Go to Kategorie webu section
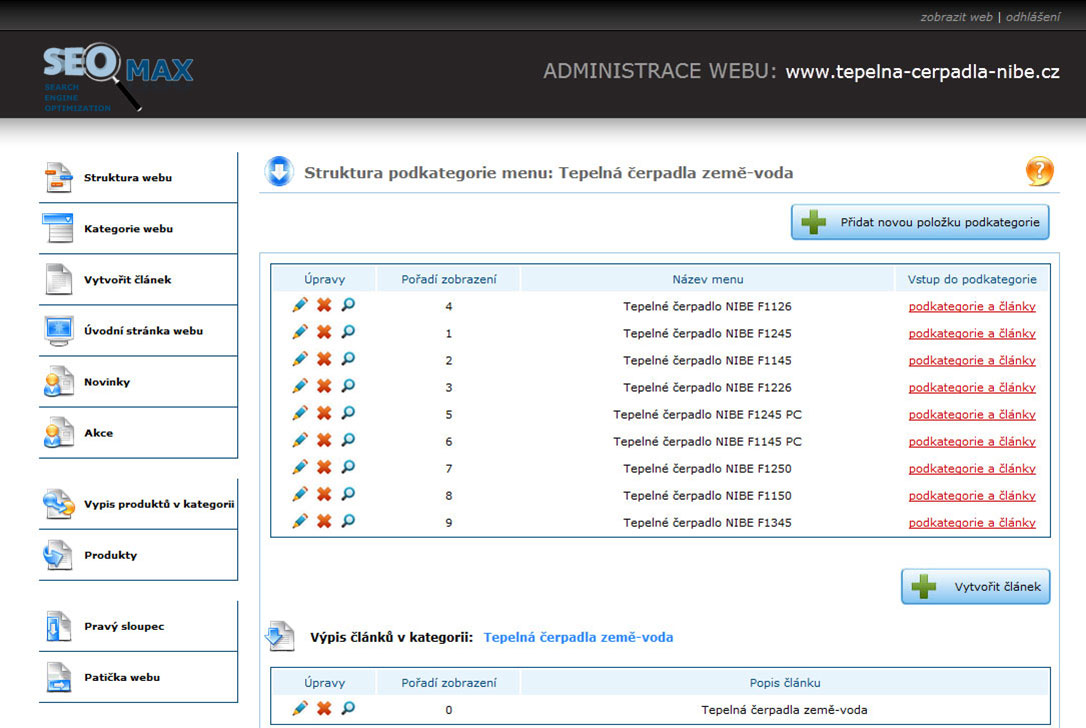 pyautogui.click(x=138, y=229)
